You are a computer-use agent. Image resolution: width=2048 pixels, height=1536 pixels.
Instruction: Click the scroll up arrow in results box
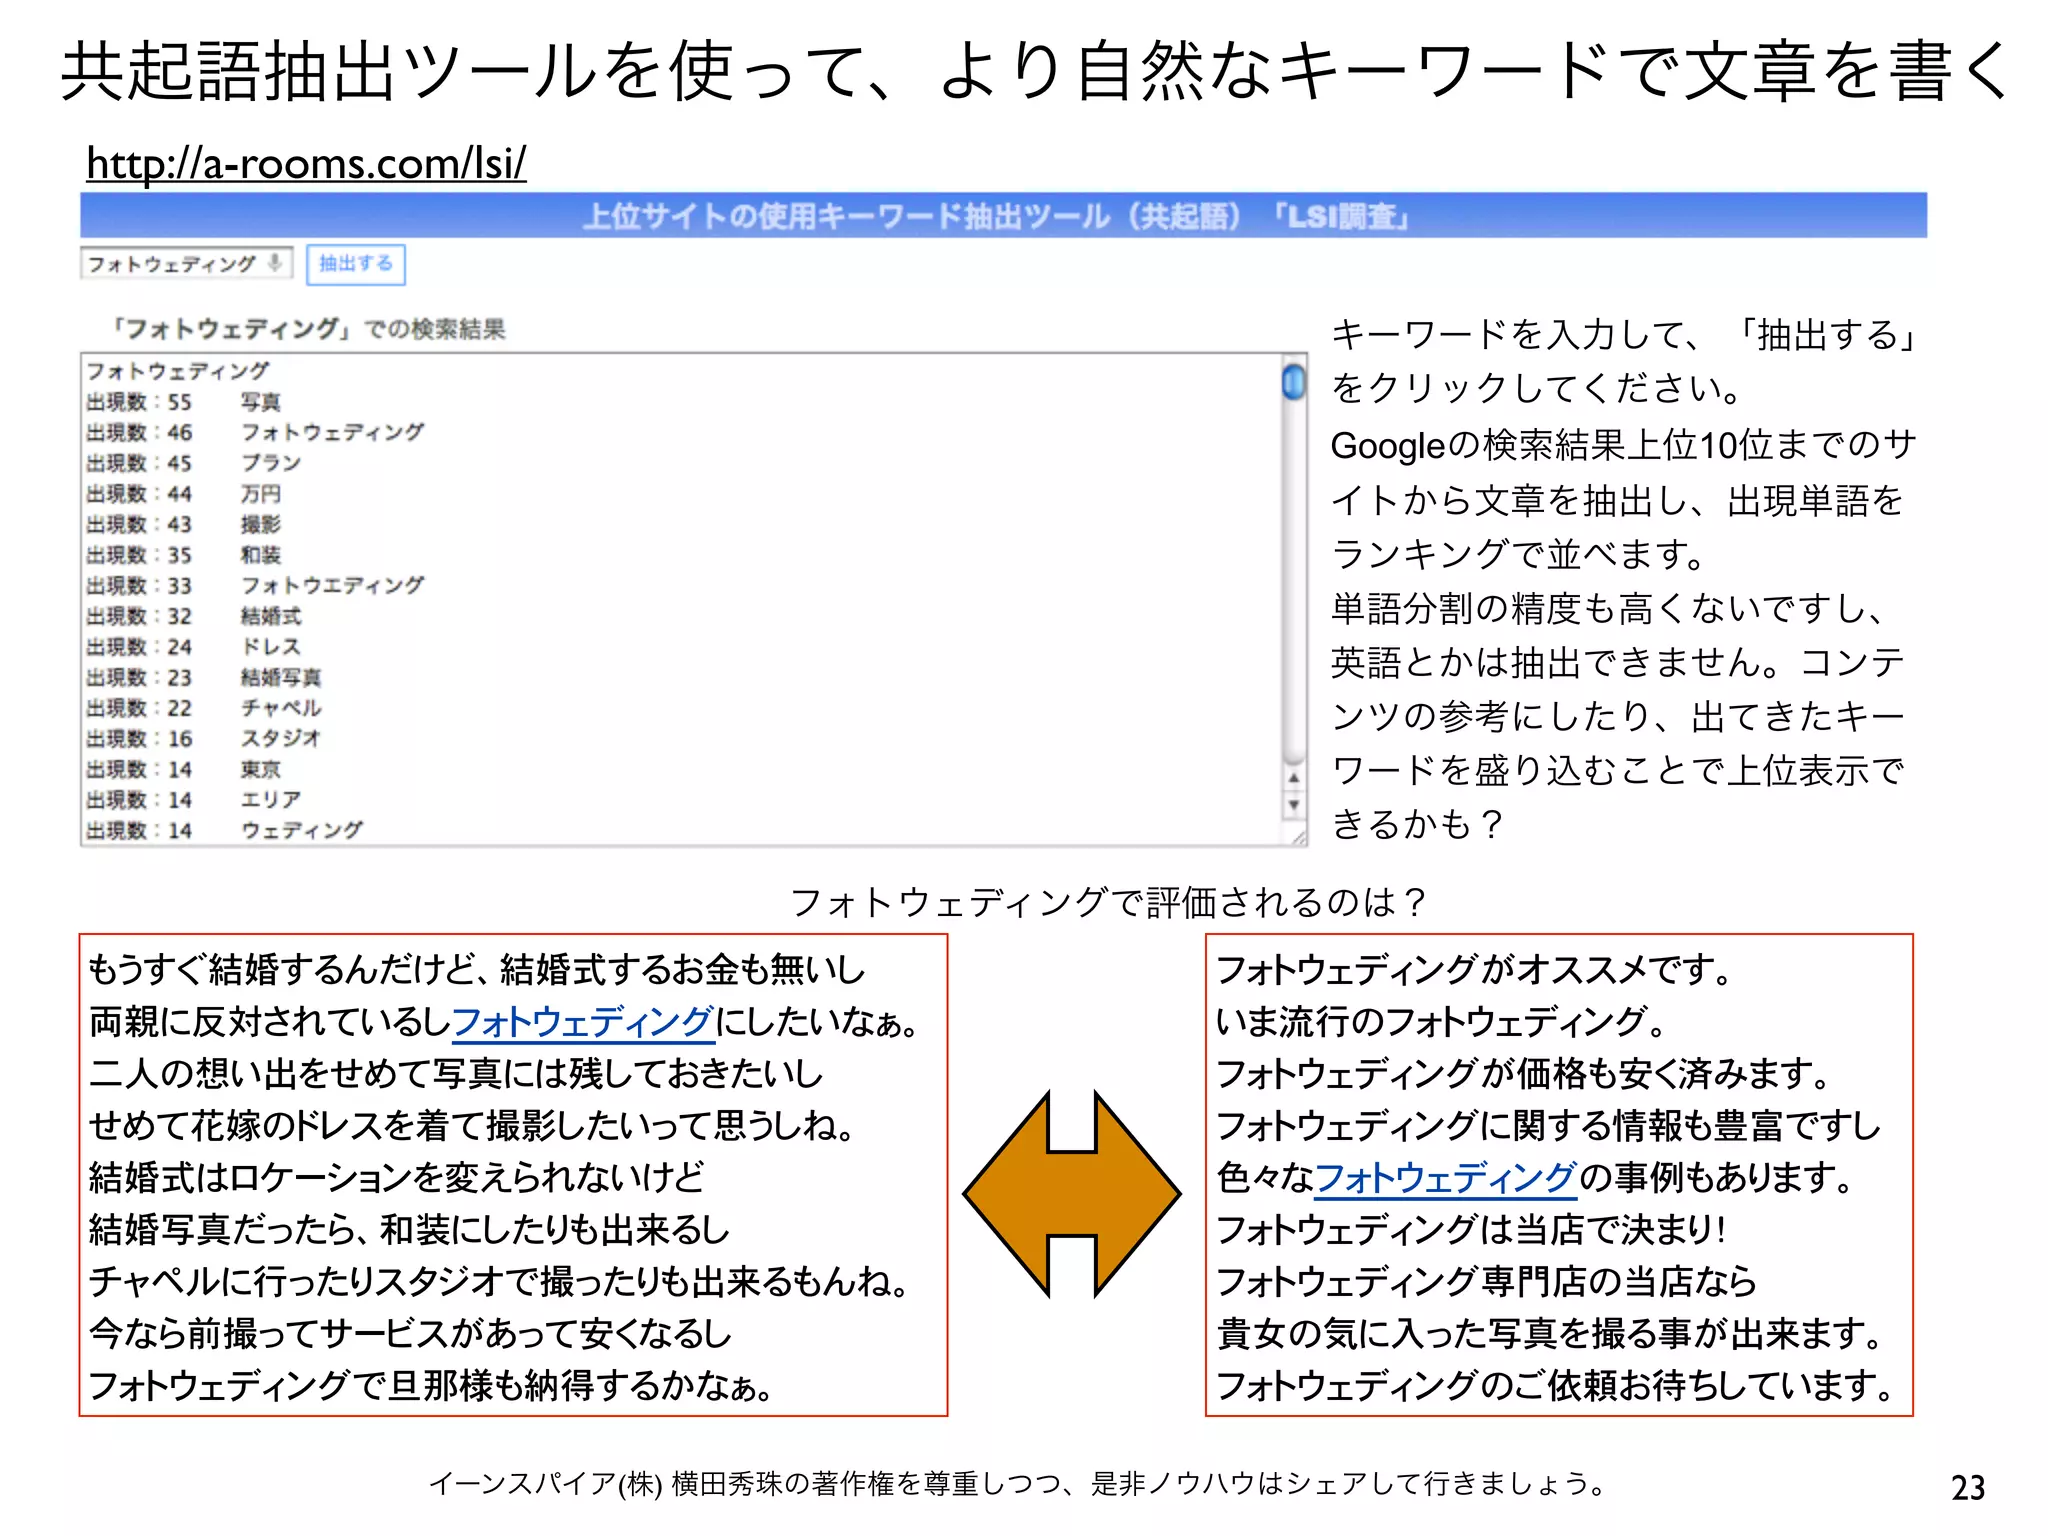coord(1294,777)
